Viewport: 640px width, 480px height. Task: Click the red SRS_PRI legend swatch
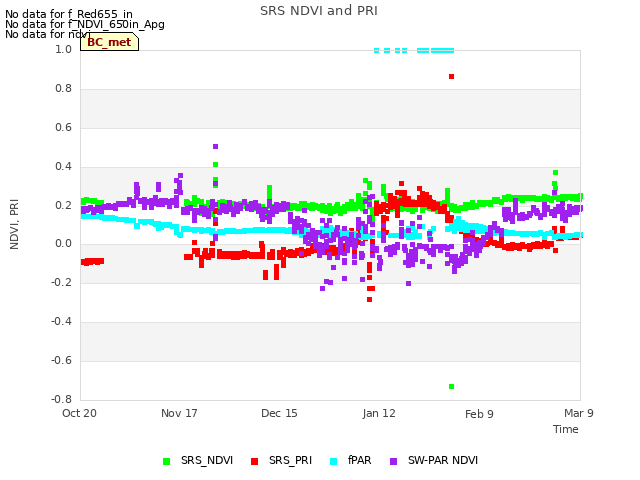tap(254, 461)
